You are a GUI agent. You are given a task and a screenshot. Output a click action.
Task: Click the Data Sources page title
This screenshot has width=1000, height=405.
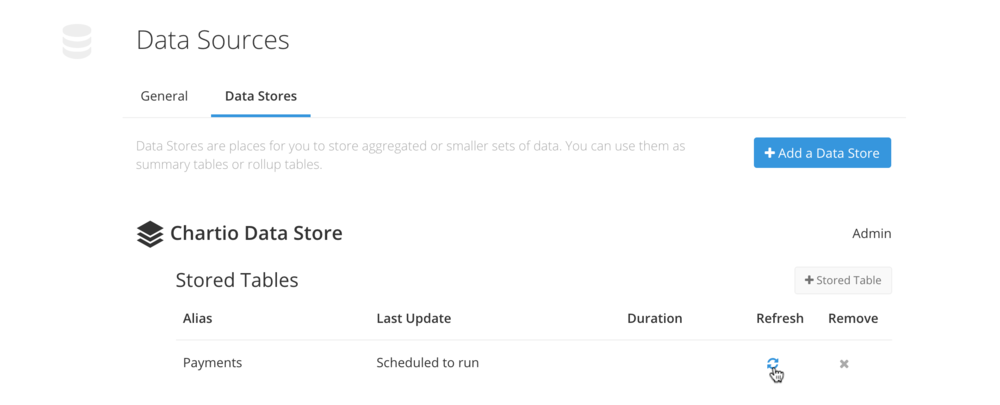212,40
